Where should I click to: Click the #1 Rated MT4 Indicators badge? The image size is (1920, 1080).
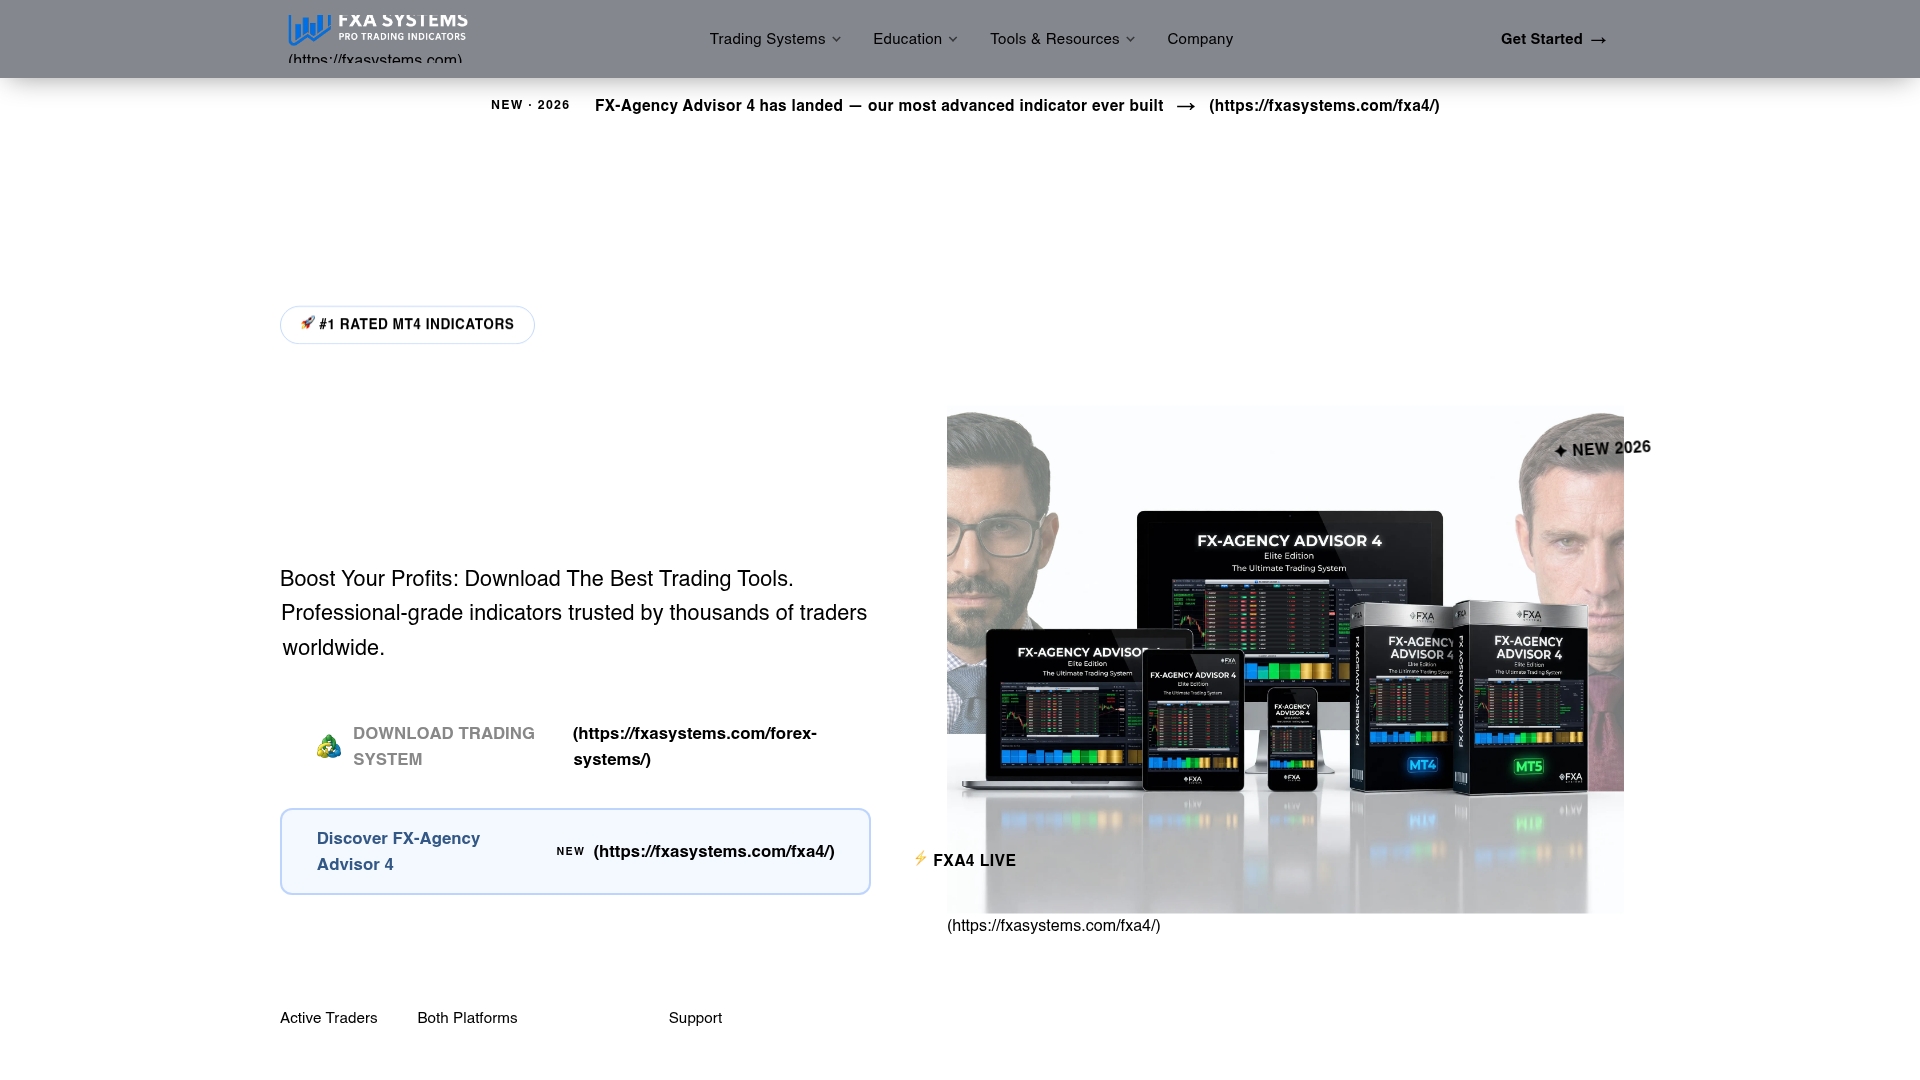(407, 325)
